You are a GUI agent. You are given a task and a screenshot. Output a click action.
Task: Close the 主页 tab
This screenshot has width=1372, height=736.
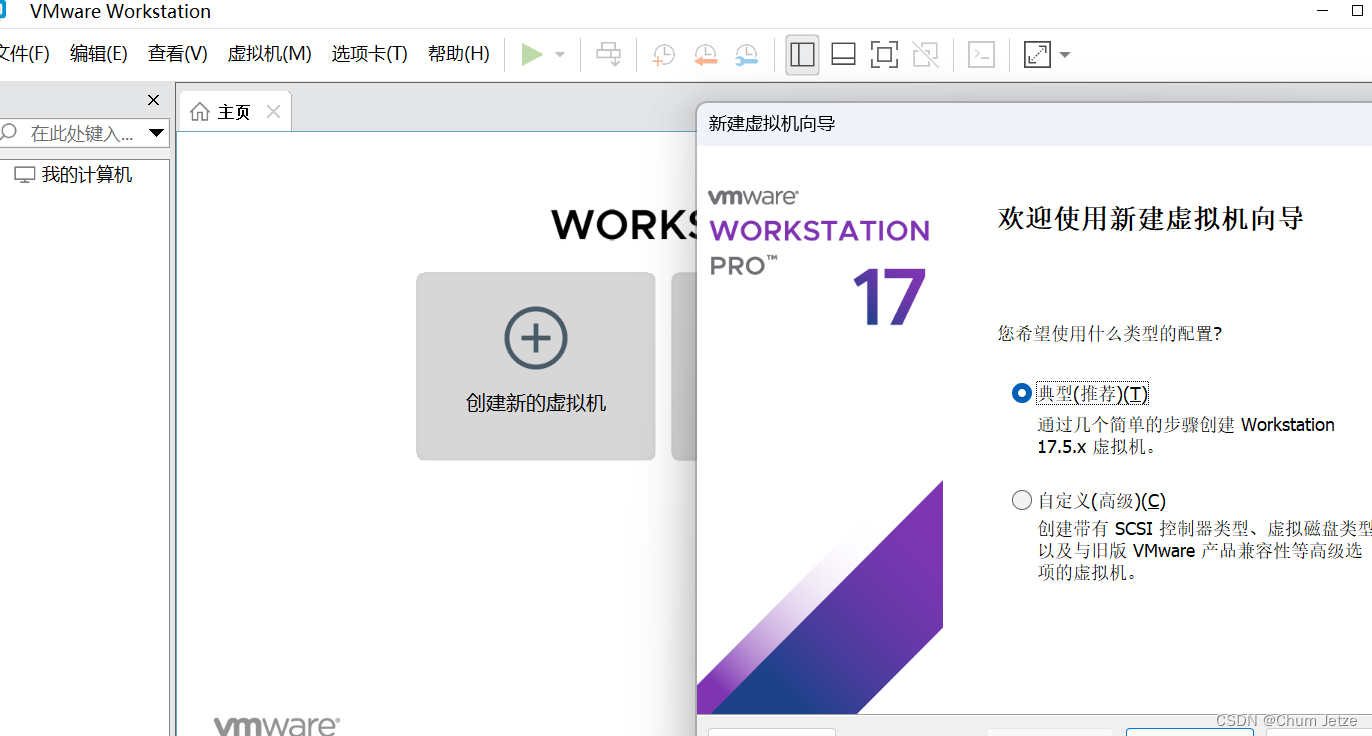[273, 111]
